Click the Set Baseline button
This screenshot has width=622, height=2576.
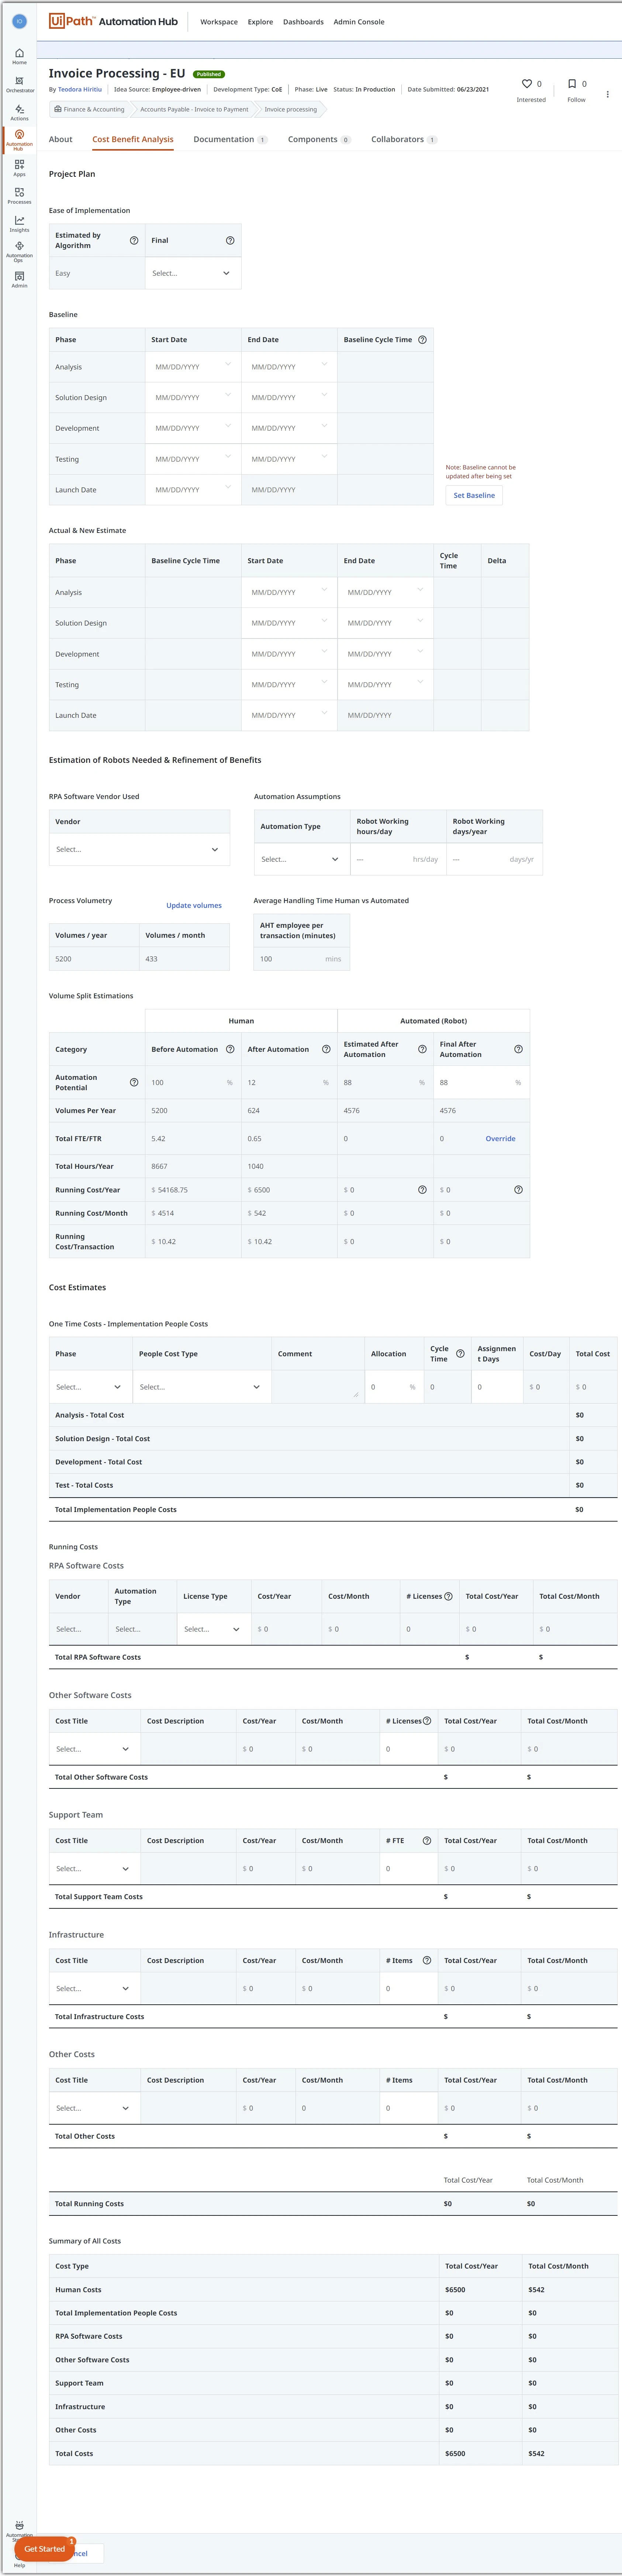coord(474,495)
